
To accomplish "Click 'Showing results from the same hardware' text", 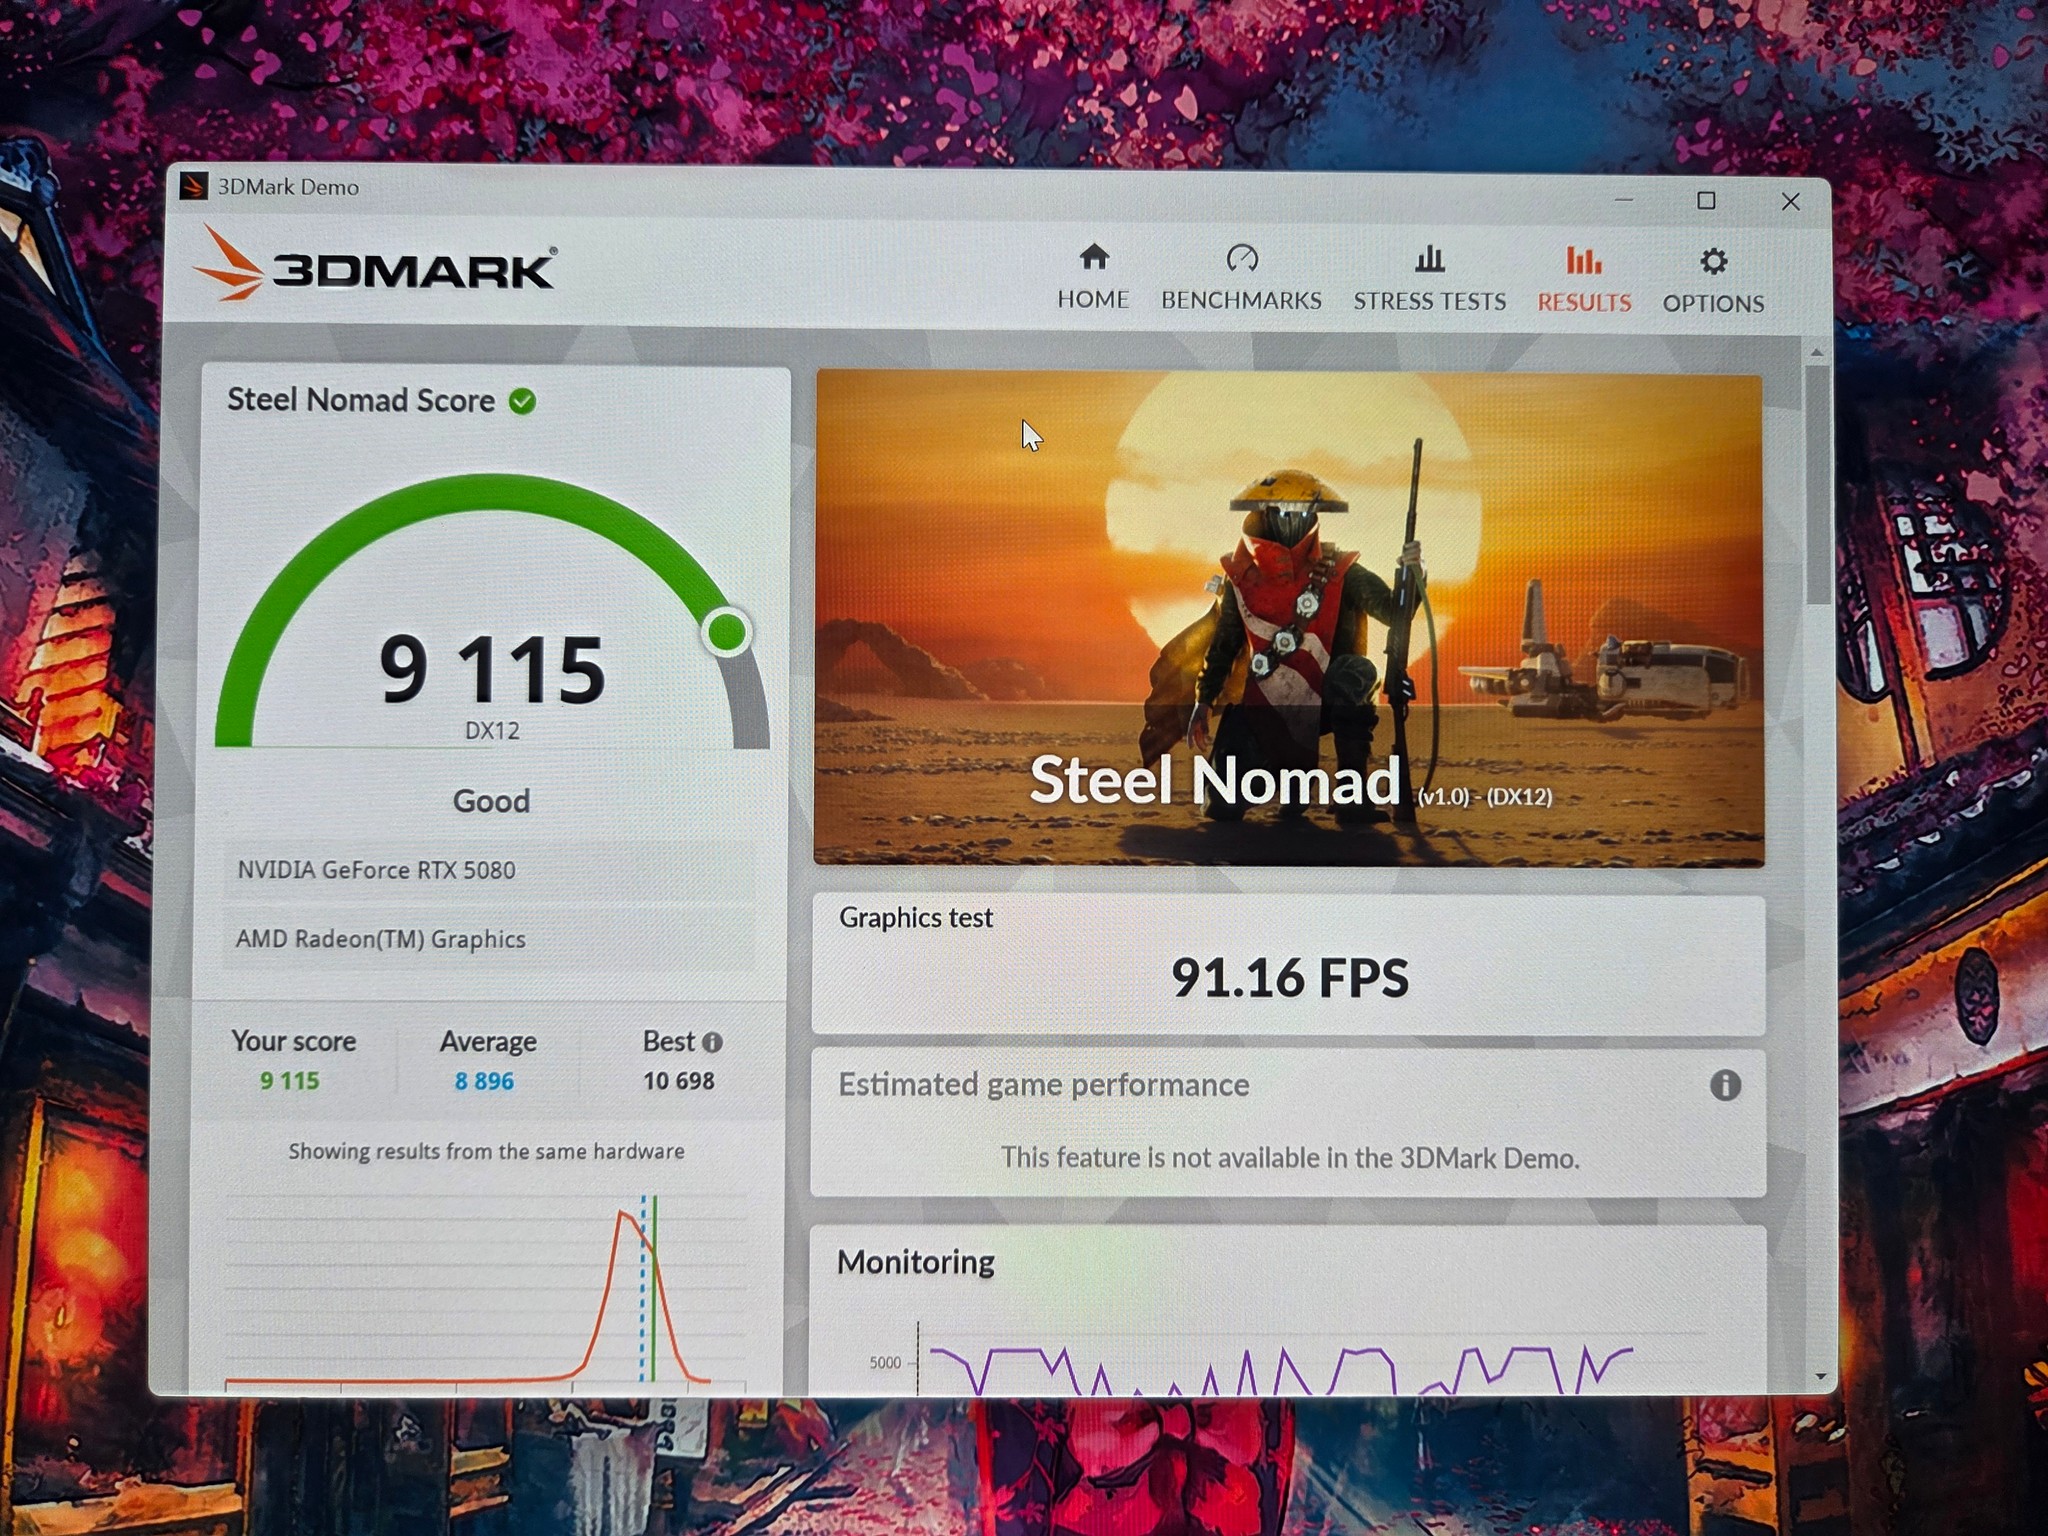I will pyautogui.click(x=487, y=1151).
